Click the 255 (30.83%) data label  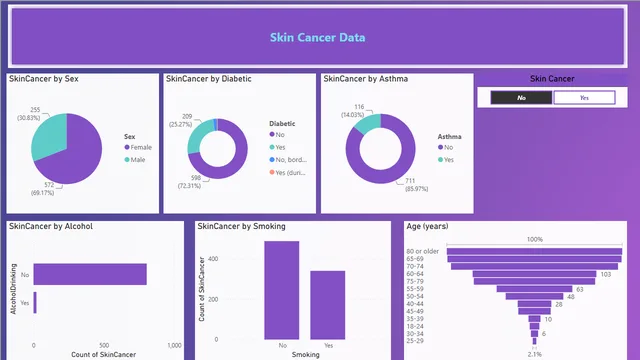[29, 114]
